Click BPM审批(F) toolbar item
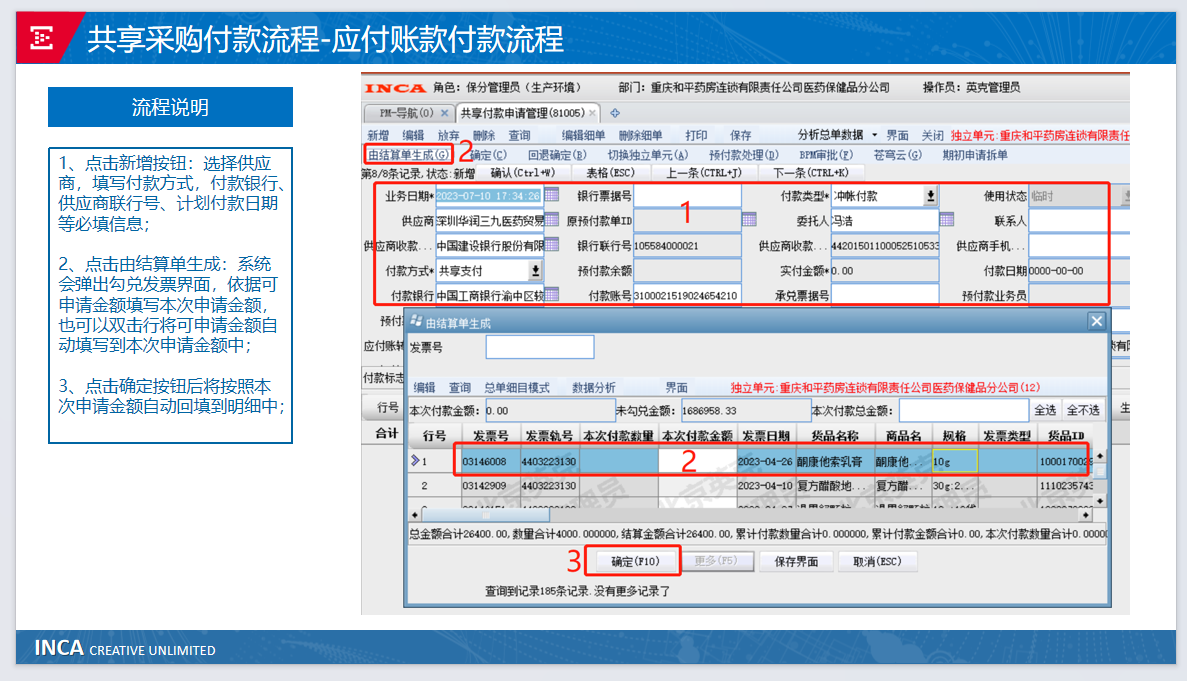Screen dimensions: 1187x681 pos(826,154)
